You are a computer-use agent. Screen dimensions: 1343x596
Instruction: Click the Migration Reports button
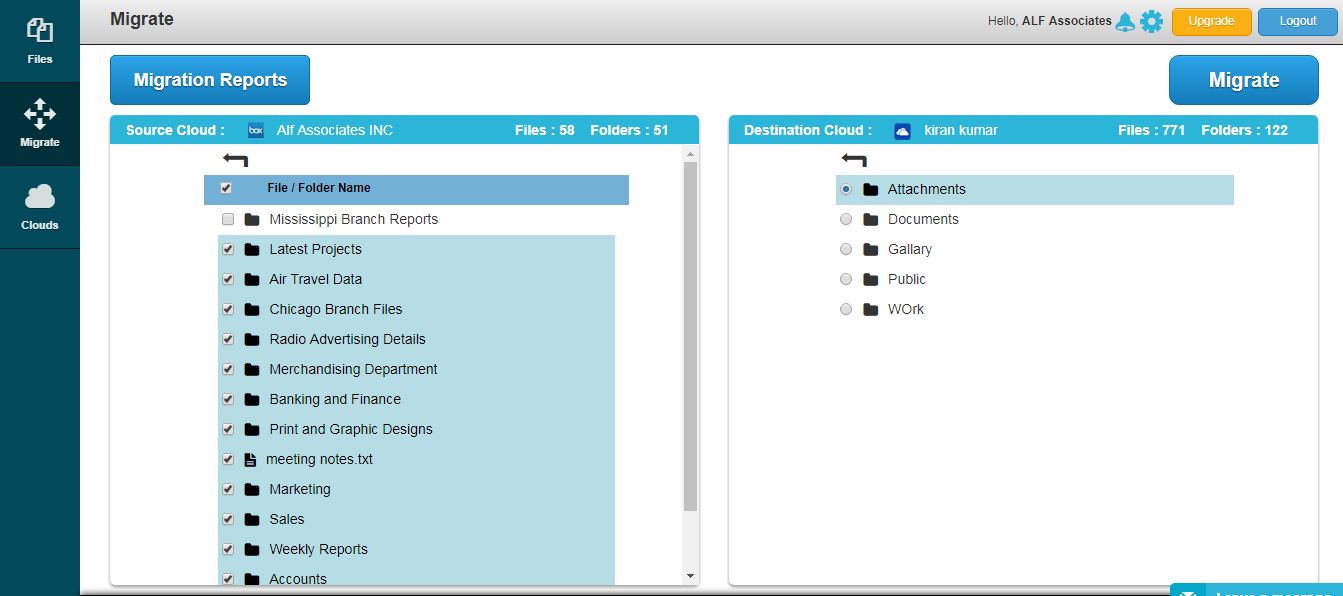tap(210, 80)
